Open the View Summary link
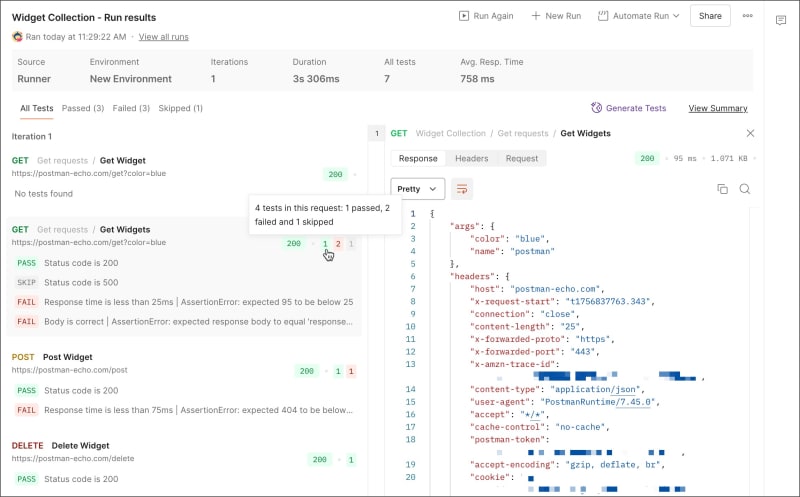Image resolution: width=800 pixels, height=497 pixels. (717, 108)
